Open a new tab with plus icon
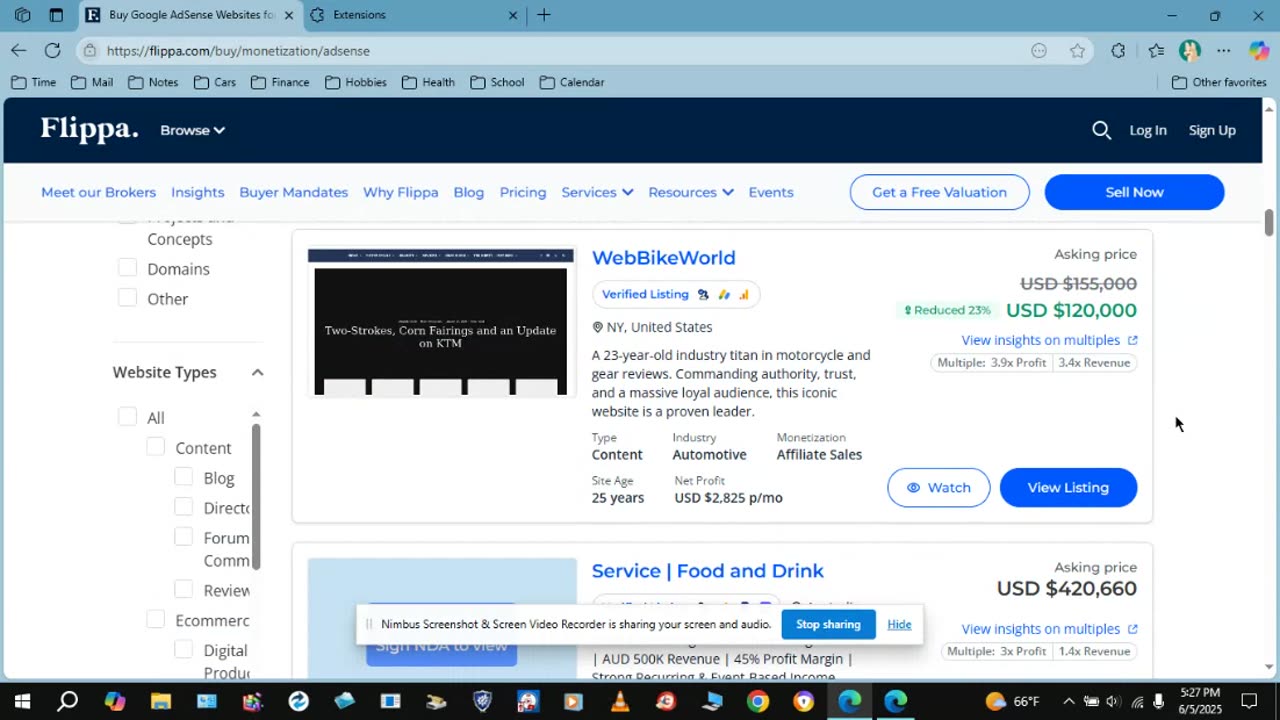The image size is (1280, 720). [544, 15]
